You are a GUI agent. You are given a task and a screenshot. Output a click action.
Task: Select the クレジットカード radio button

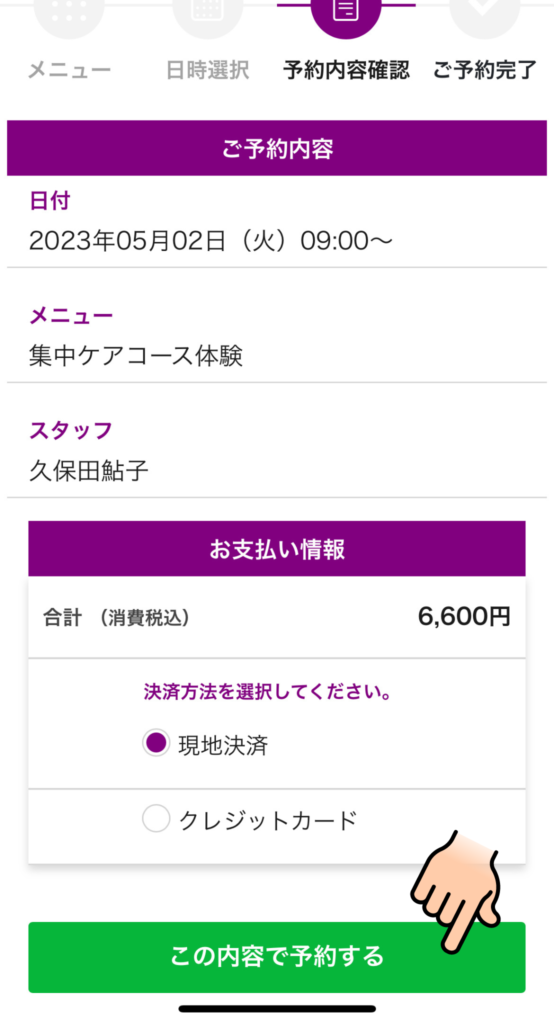coord(156,818)
